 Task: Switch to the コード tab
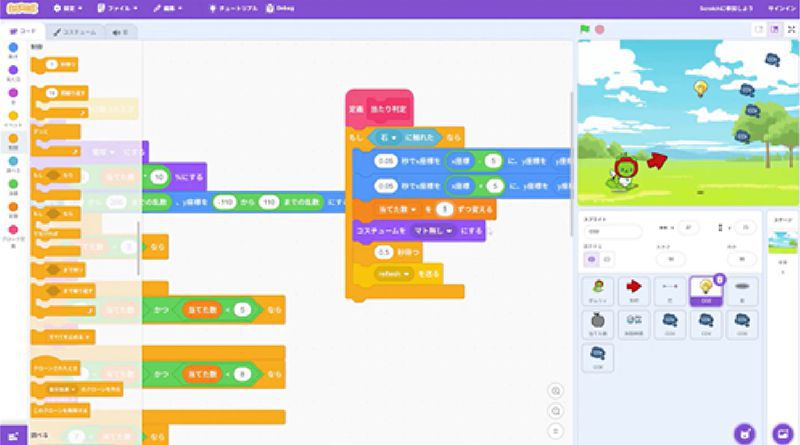tap(23, 32)
